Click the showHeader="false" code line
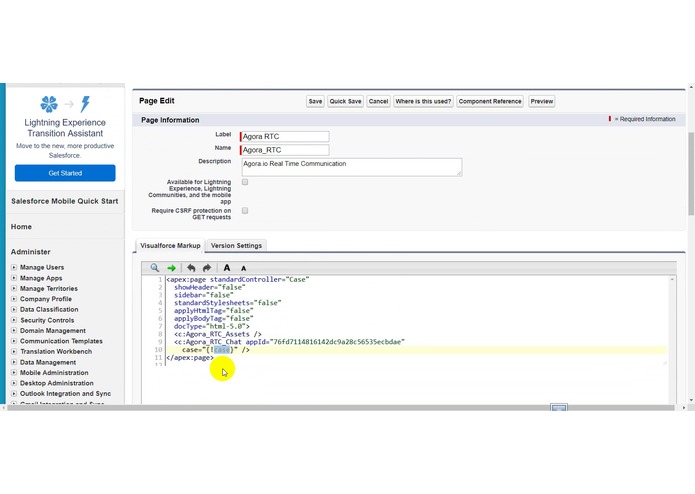695x494 pixels. [x=210, y=288]
